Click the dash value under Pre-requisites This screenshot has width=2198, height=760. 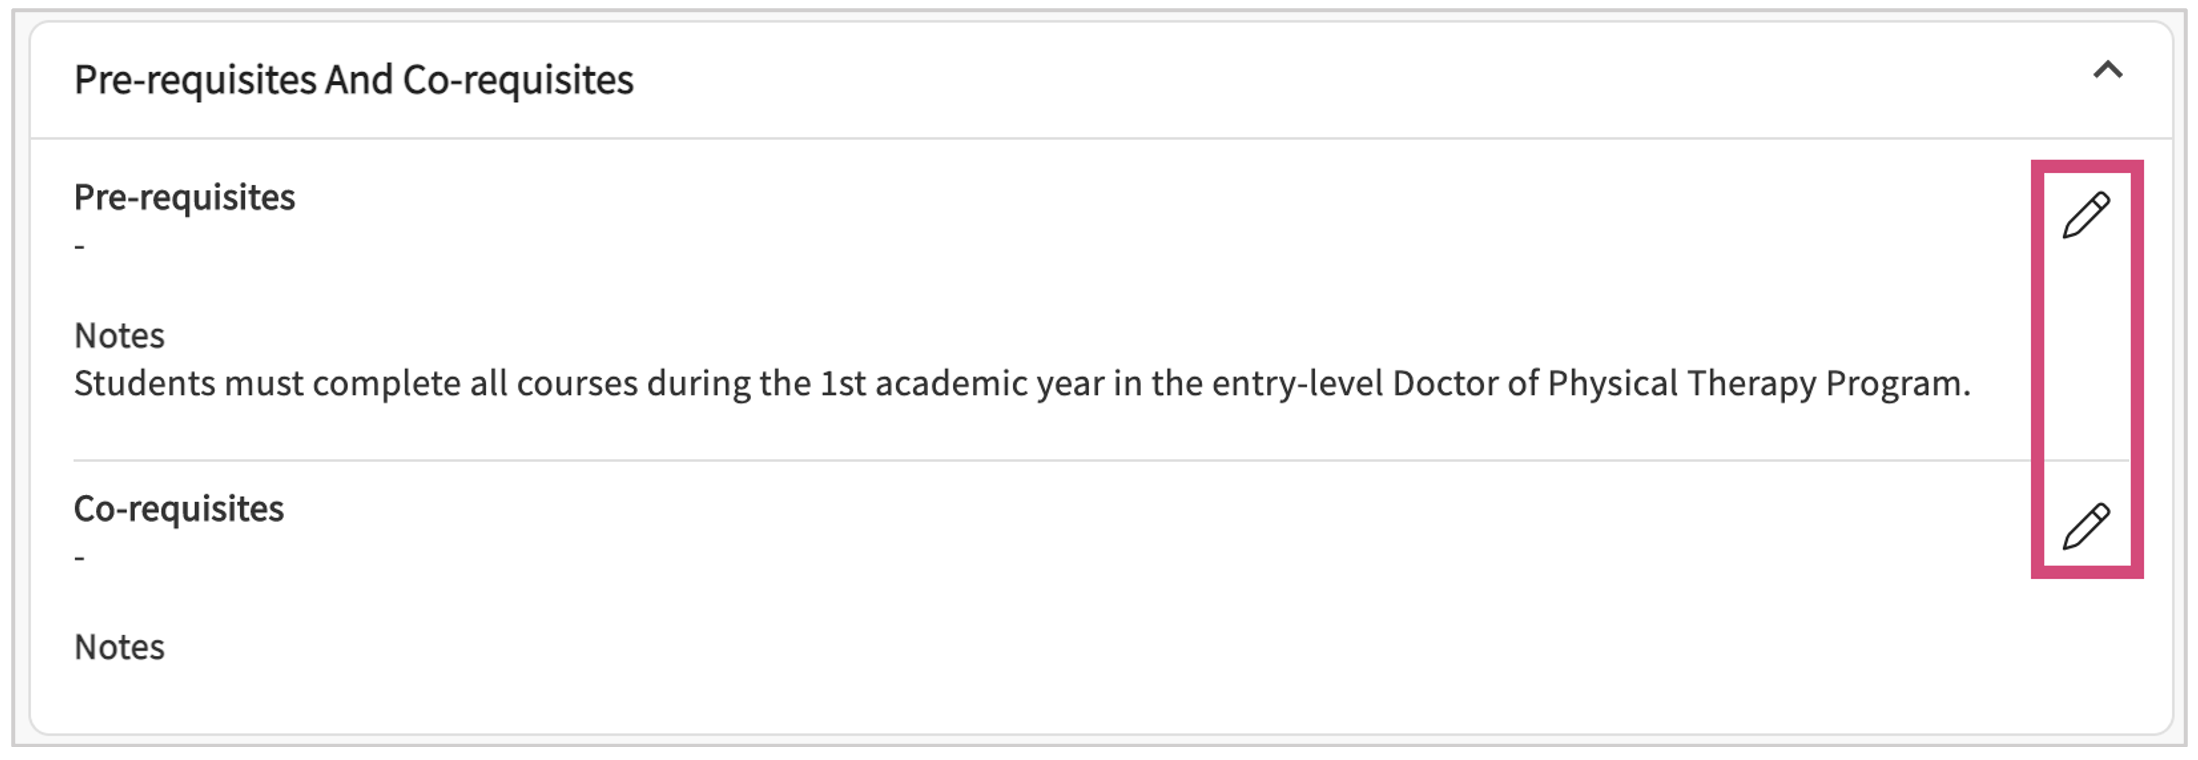(80, 246)
